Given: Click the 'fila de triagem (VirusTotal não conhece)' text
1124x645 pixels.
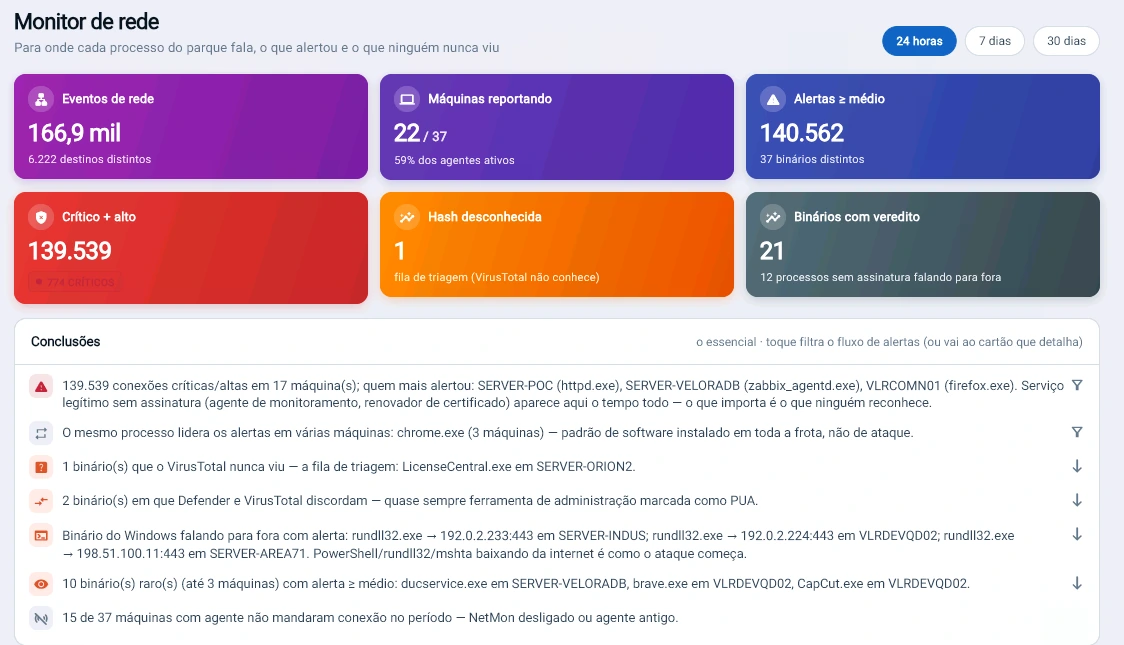Looking at the screenshot, I should 497,277.
